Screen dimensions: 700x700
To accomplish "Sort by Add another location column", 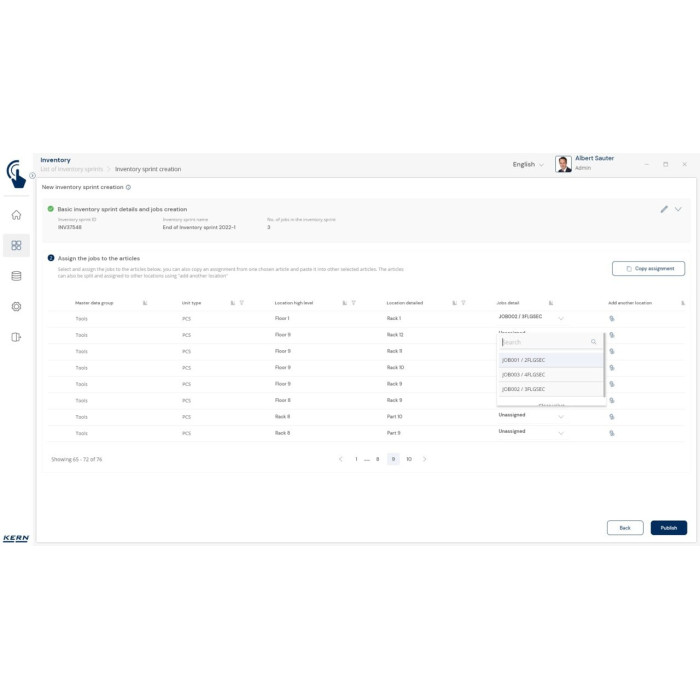I will 683,303.
